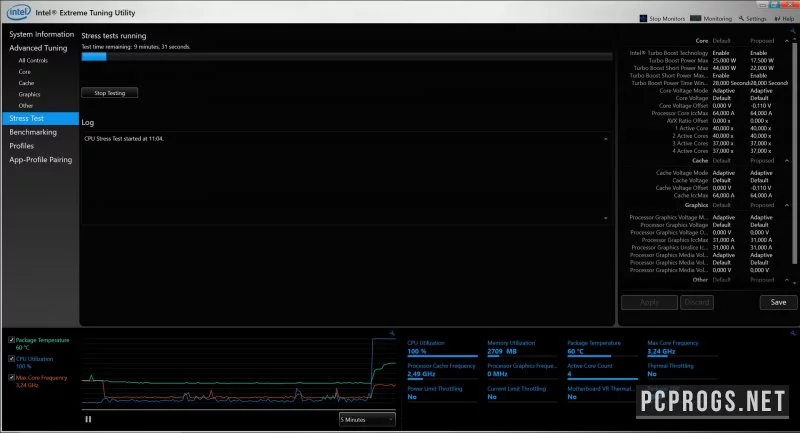Click 'CPU Stress Test started at 11:04' log entry
Screen dimensions: 800x433
click(124, 139)
